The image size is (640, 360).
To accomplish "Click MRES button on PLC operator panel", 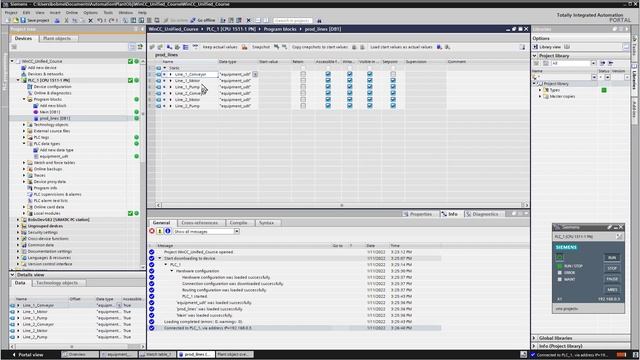I will tap(612, 290).
